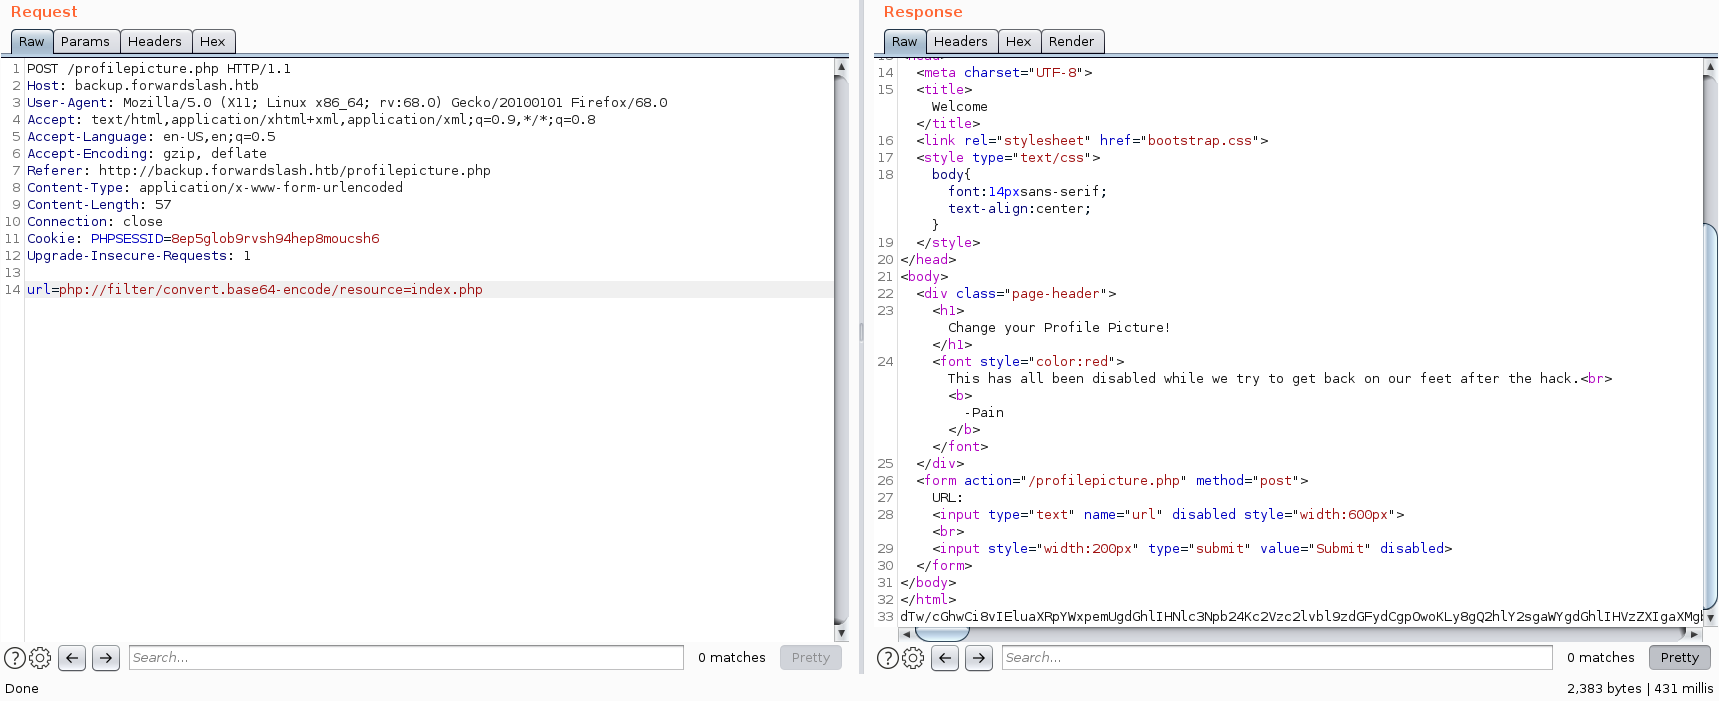
Task: Click Response horizontal scrollbar left arrow
Action: point(906,634)
